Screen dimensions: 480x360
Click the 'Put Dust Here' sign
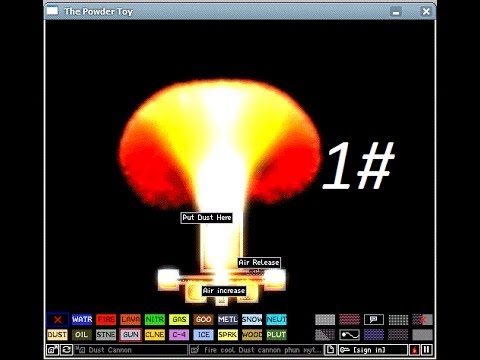206,218
